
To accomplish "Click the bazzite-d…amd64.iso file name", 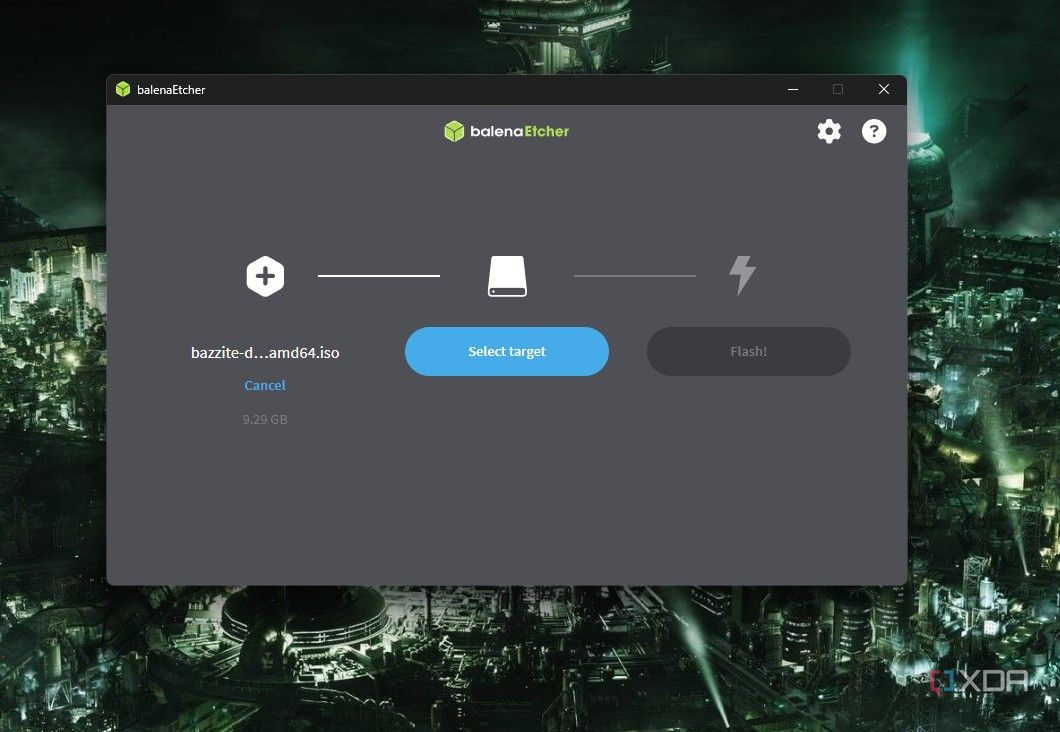I will pyautogui.click(x=265, y=352).
